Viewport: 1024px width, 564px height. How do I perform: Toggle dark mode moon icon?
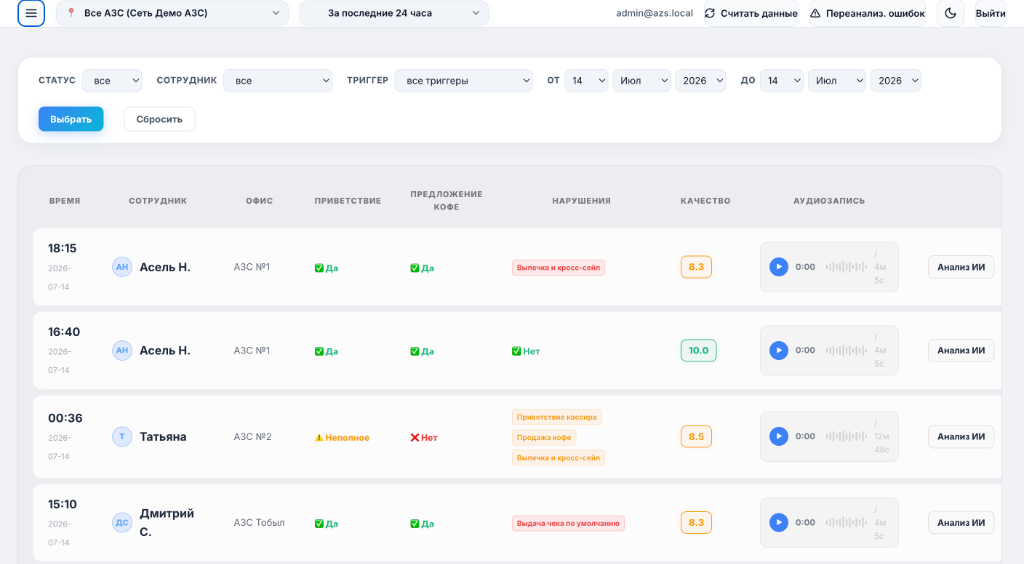[950, 13]
